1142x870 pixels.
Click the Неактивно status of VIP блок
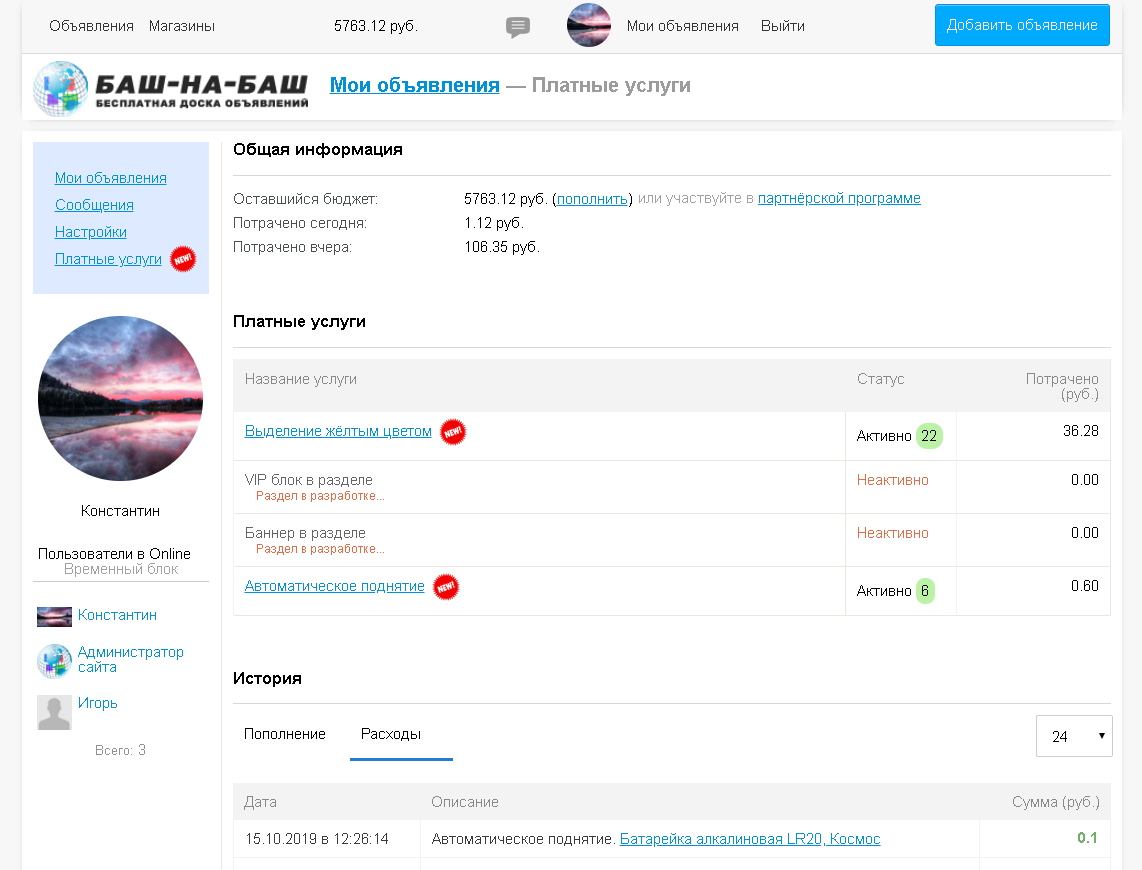(892, 480)
